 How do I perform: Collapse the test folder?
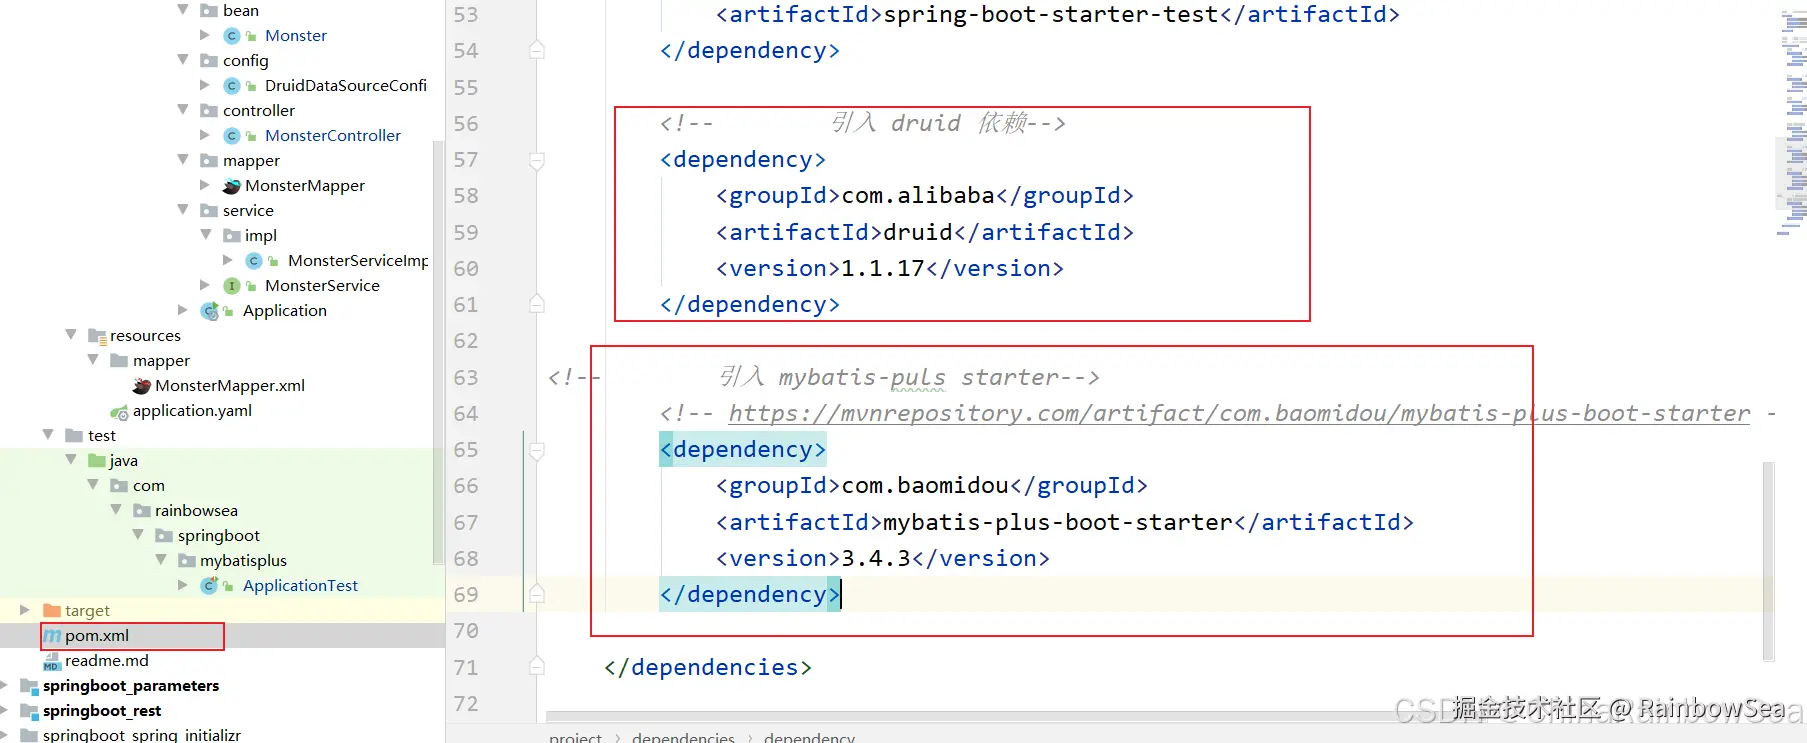click(48, 435)
